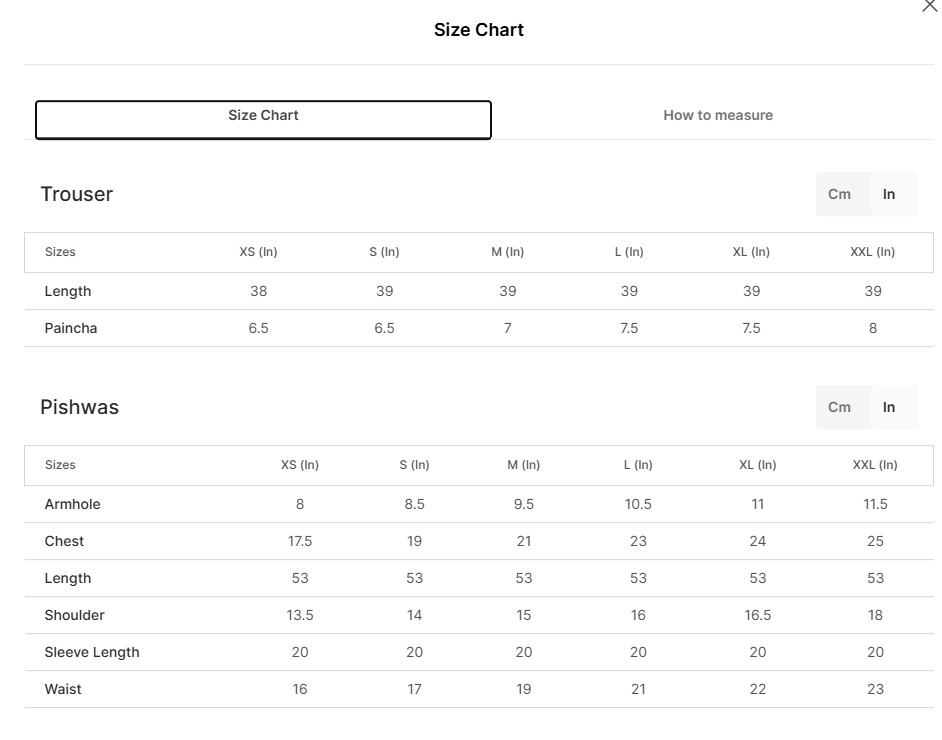Select In units for Pishwas table
This screenshot has height=740, width=942.
[x=889, y=407]
